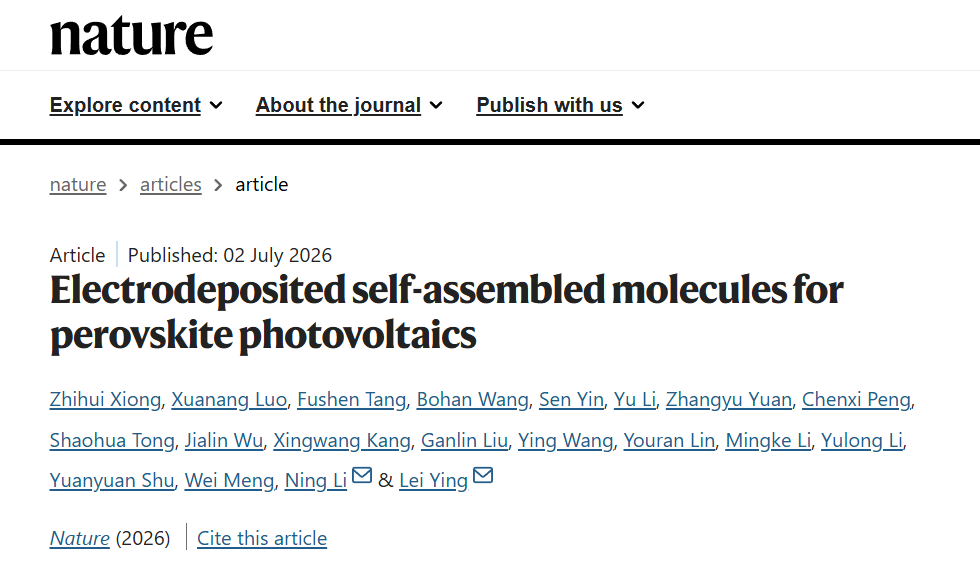Expand the Explore content chevron

[216, 105]
